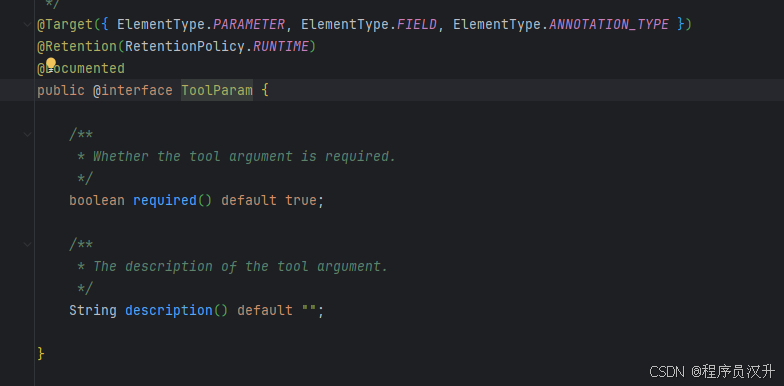Click the @interface keyword

pos(133,90)
